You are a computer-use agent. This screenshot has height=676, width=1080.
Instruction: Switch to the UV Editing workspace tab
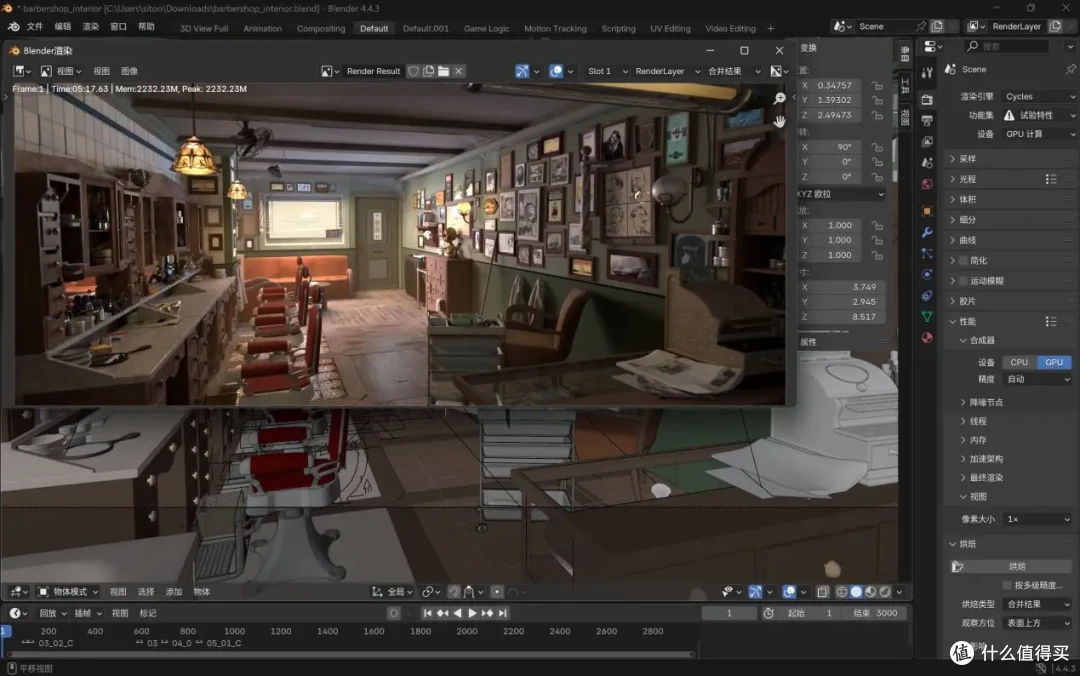pos(670,29)
